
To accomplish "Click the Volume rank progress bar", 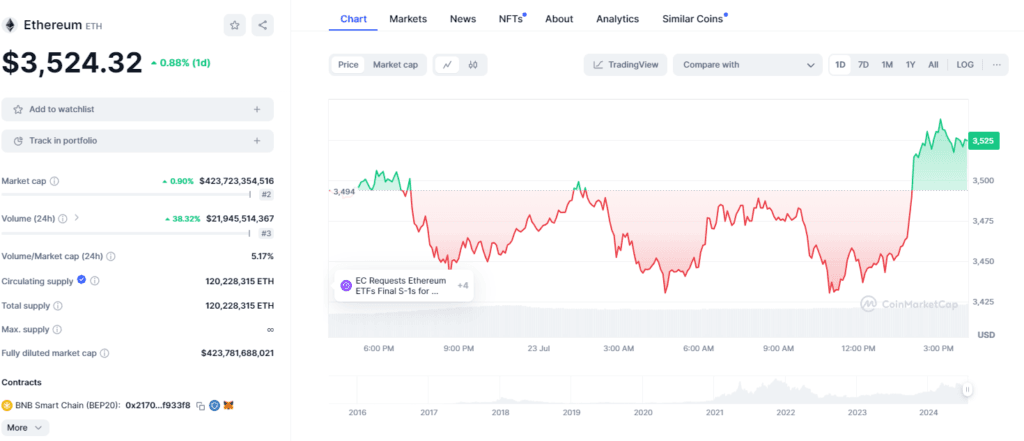I will click(x=127, y=233).
